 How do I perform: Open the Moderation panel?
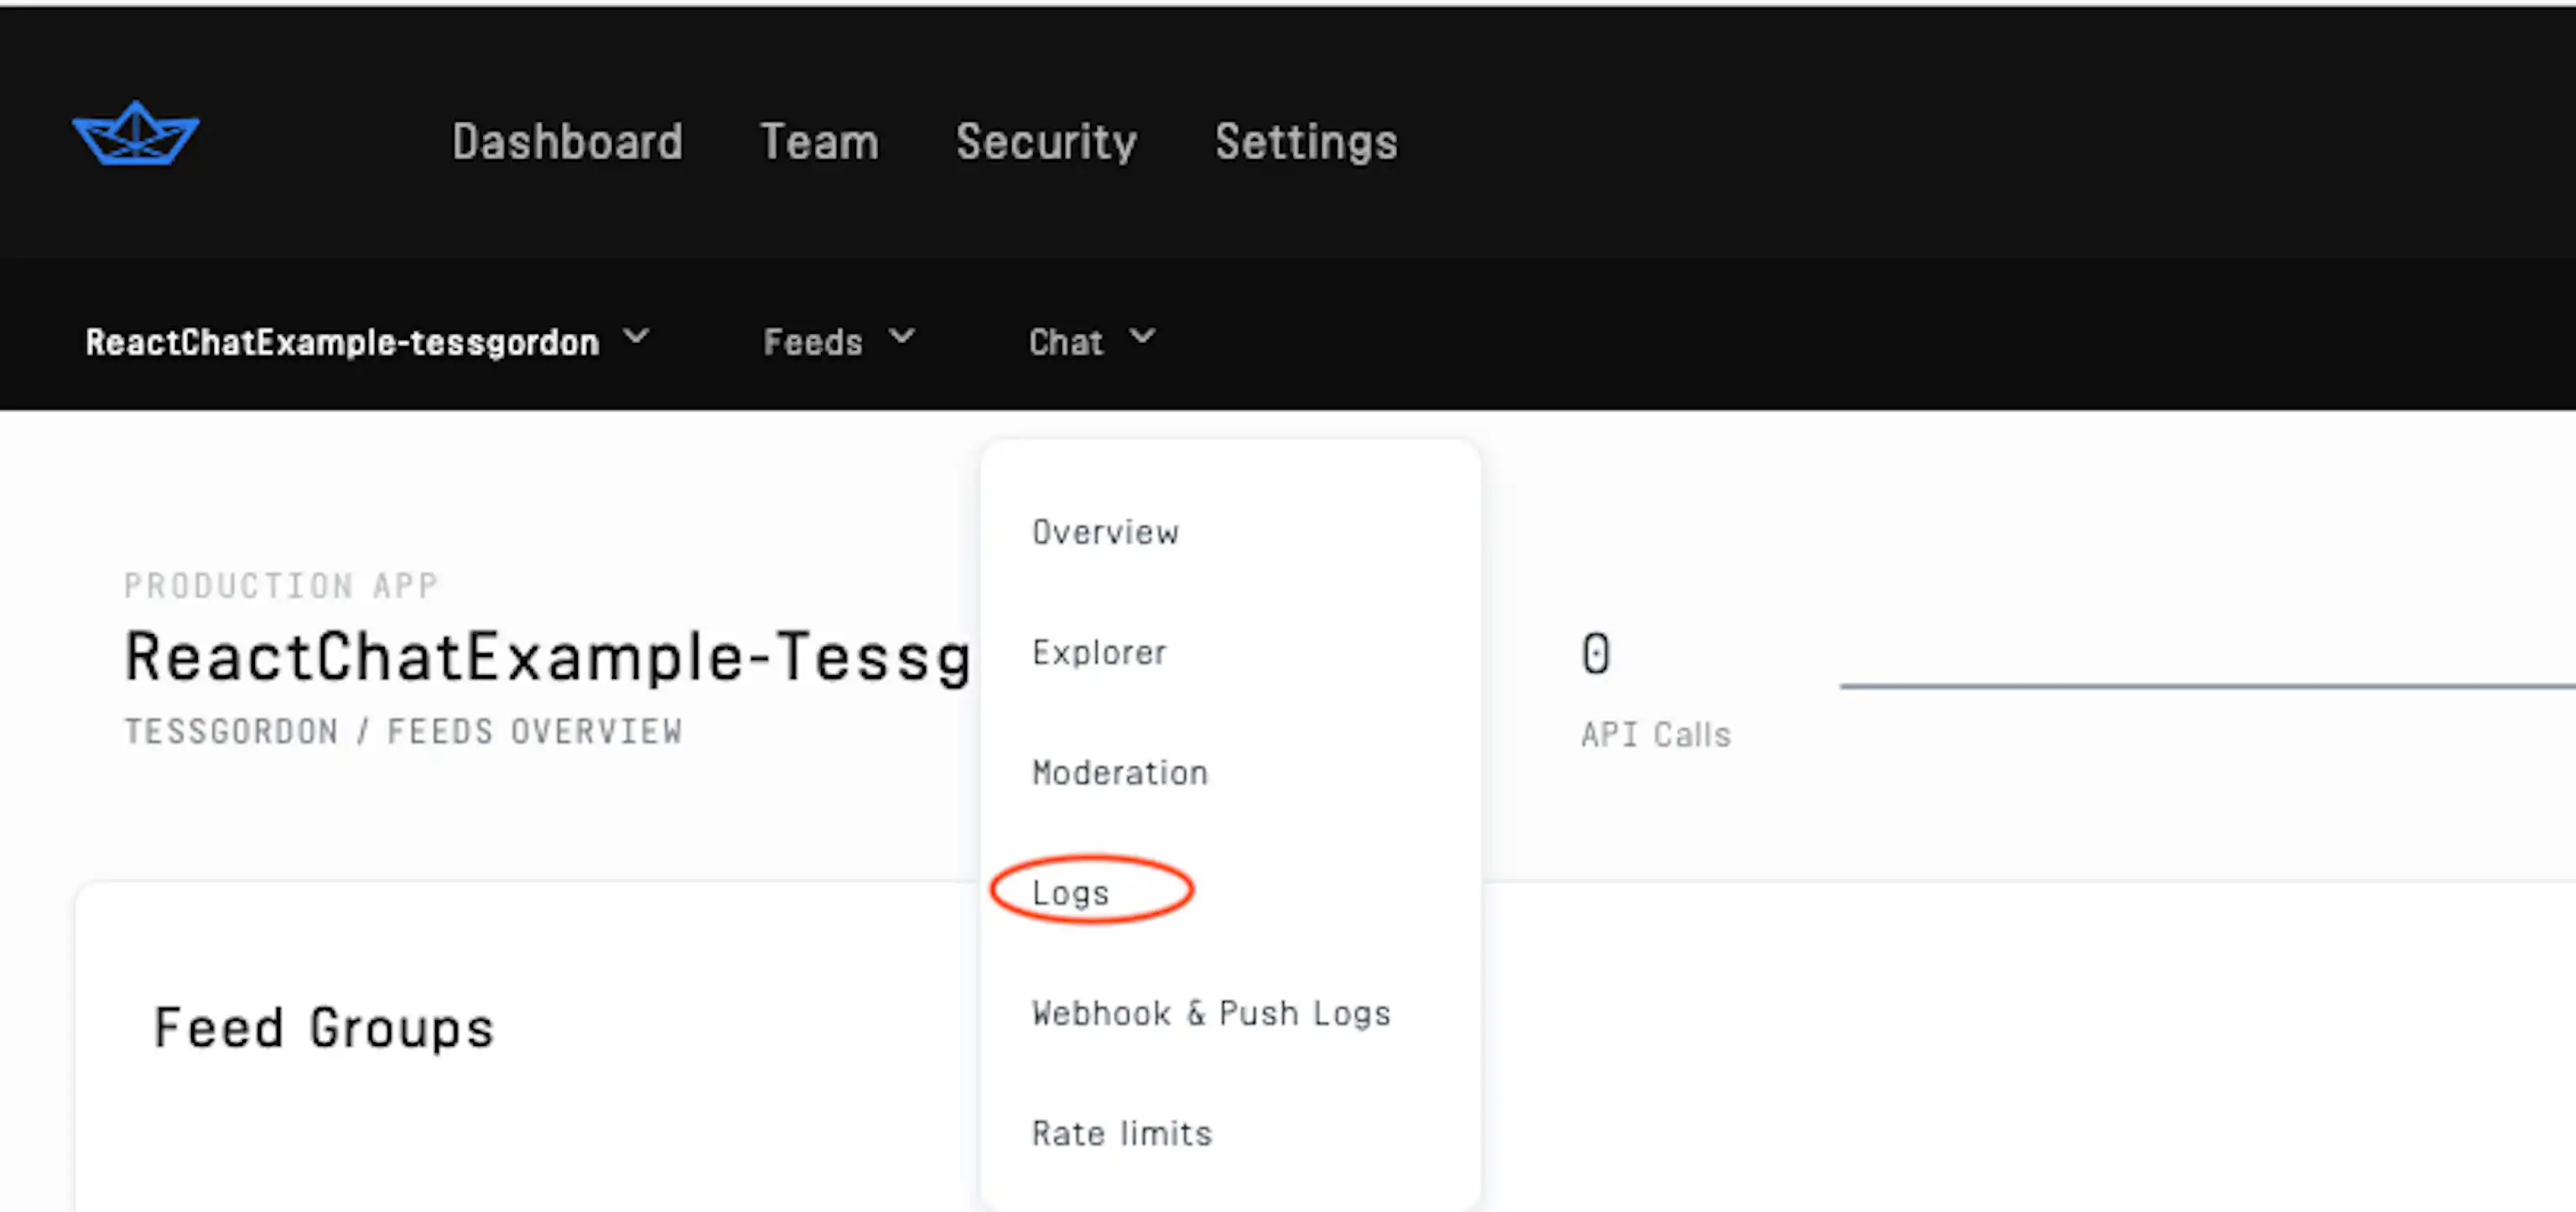[1119, 772]
